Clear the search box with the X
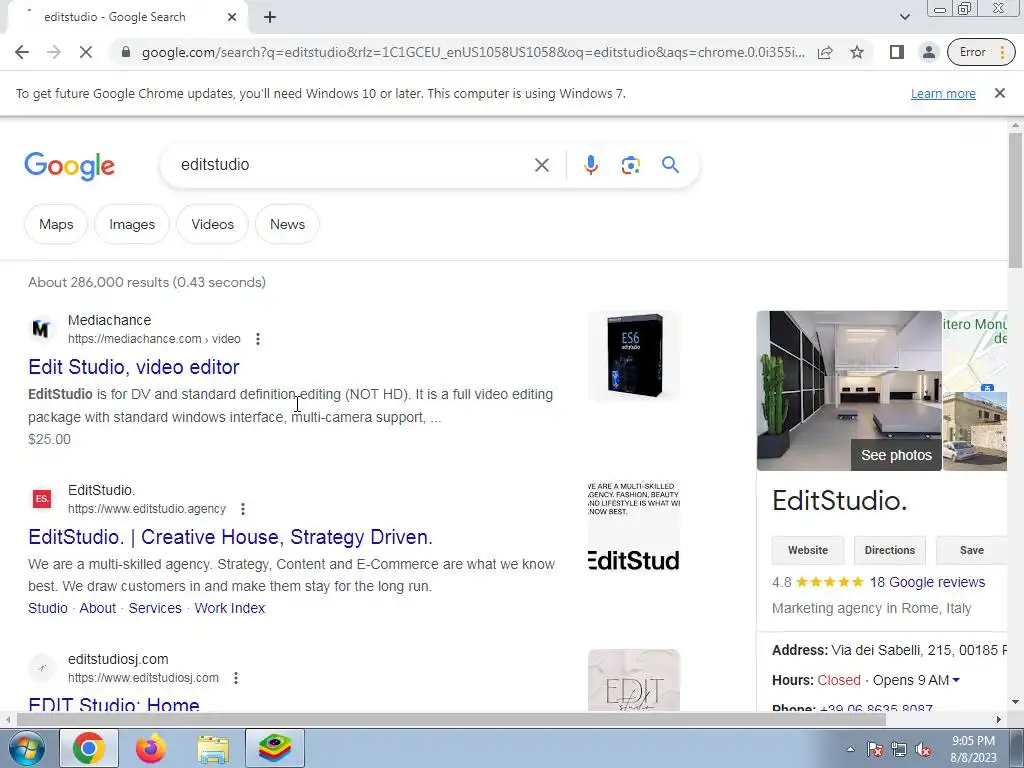The height and width of the screenshot is (768, 1024). click(x=541, y=165)
